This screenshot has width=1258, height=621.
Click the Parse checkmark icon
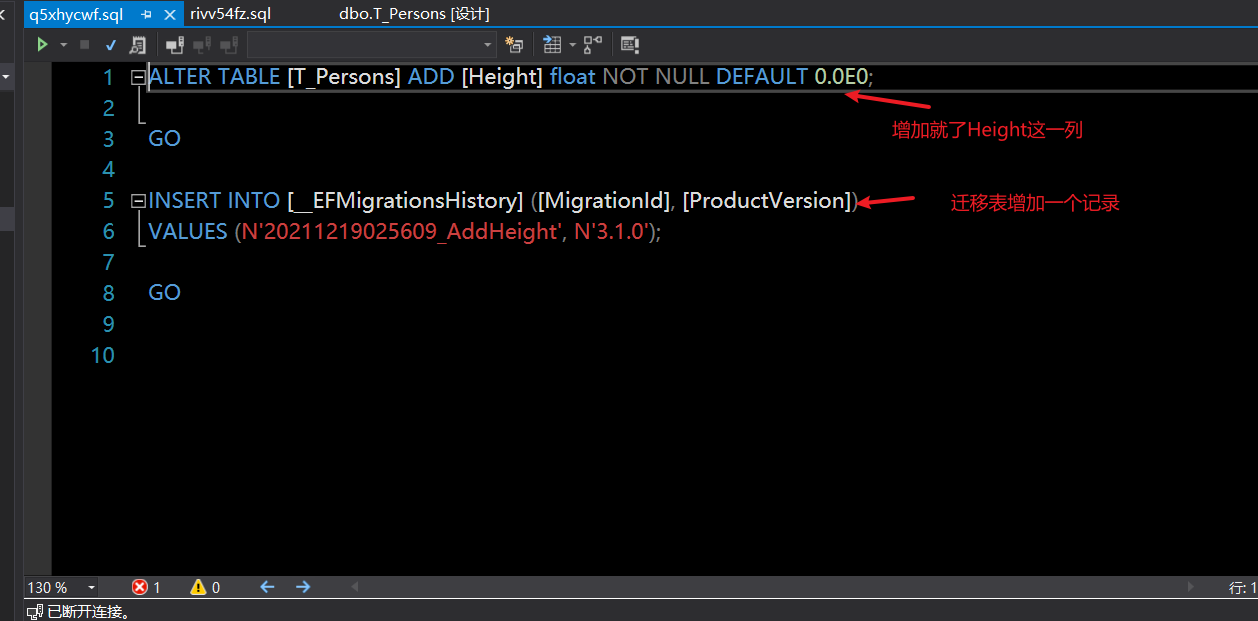(x=111, y=45)
